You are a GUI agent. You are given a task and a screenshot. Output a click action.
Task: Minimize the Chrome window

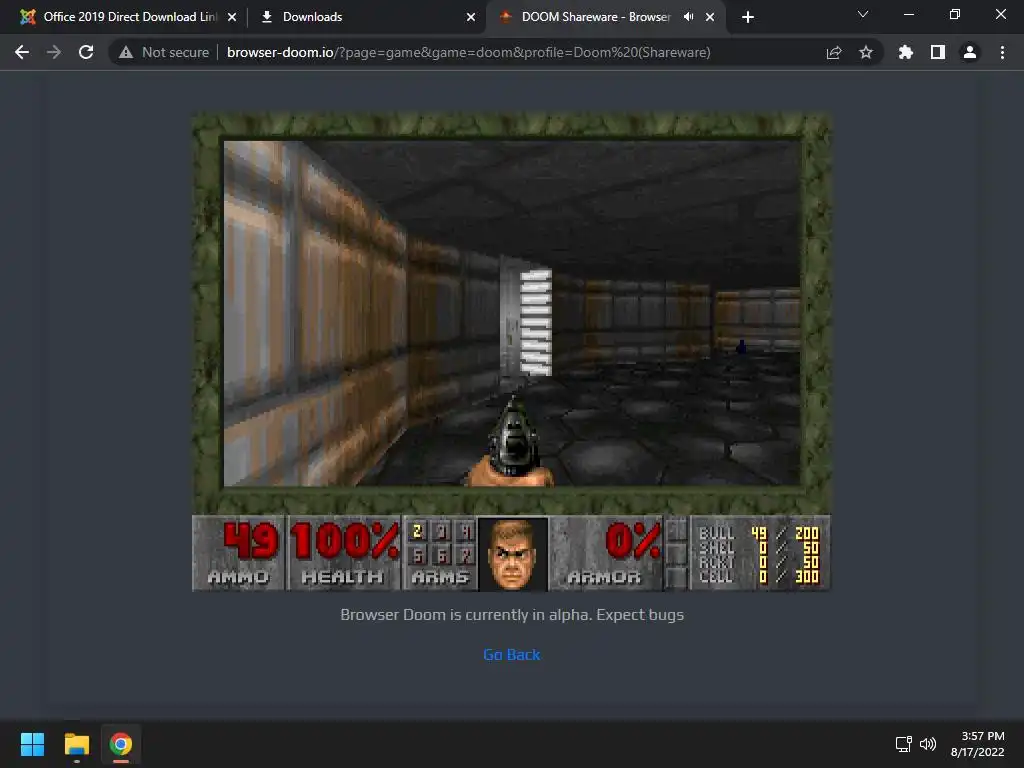[908, 14]
